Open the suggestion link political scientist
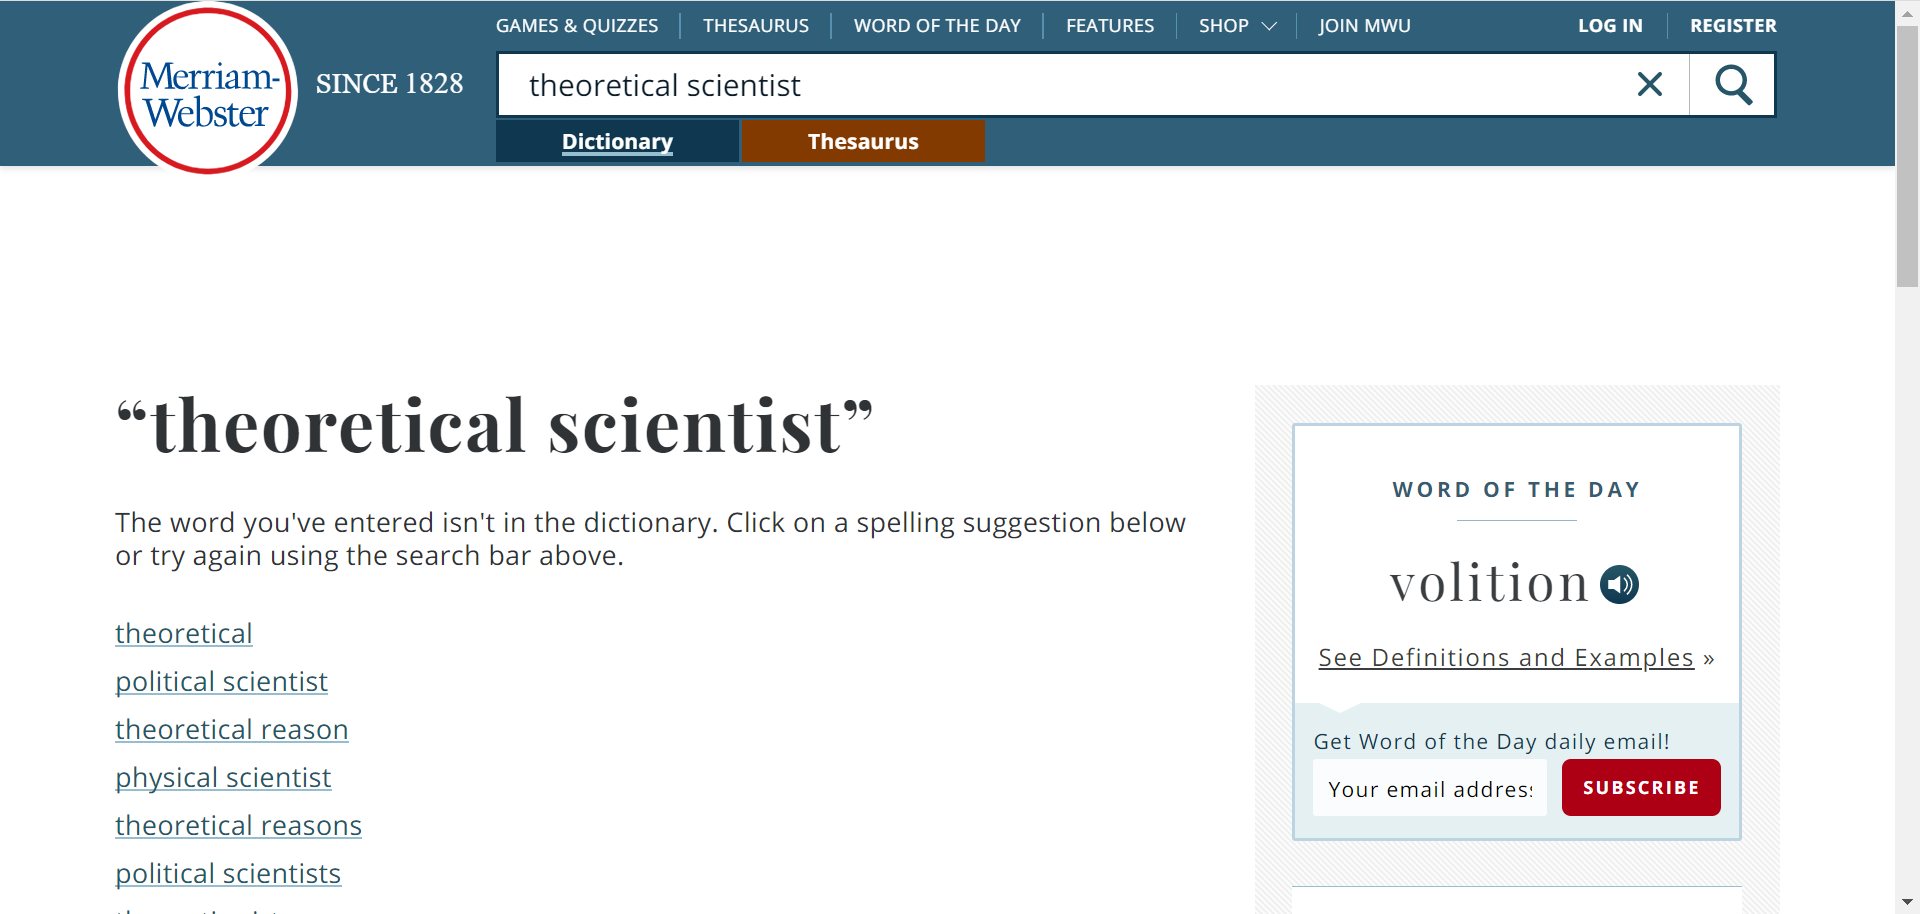The width and height of the screenshot is (1920, 914). pos(221,681)
